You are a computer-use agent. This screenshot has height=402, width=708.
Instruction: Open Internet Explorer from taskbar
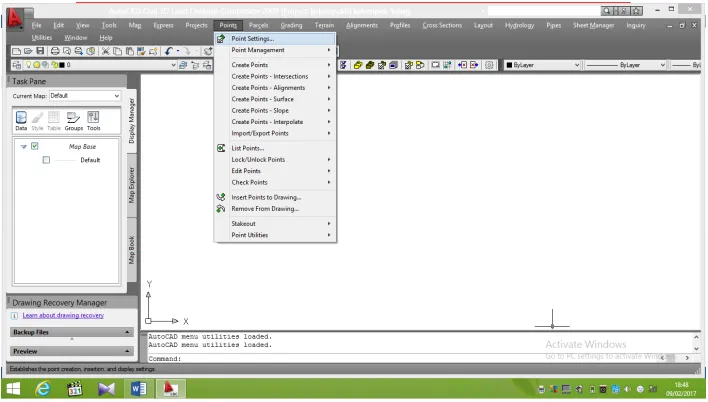[43, 388]
